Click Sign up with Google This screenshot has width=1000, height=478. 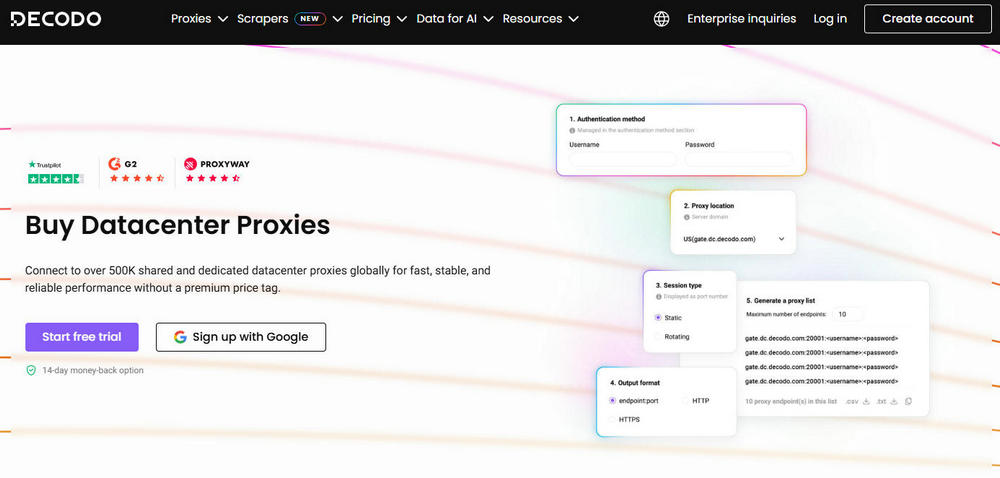tap(241, 337)
